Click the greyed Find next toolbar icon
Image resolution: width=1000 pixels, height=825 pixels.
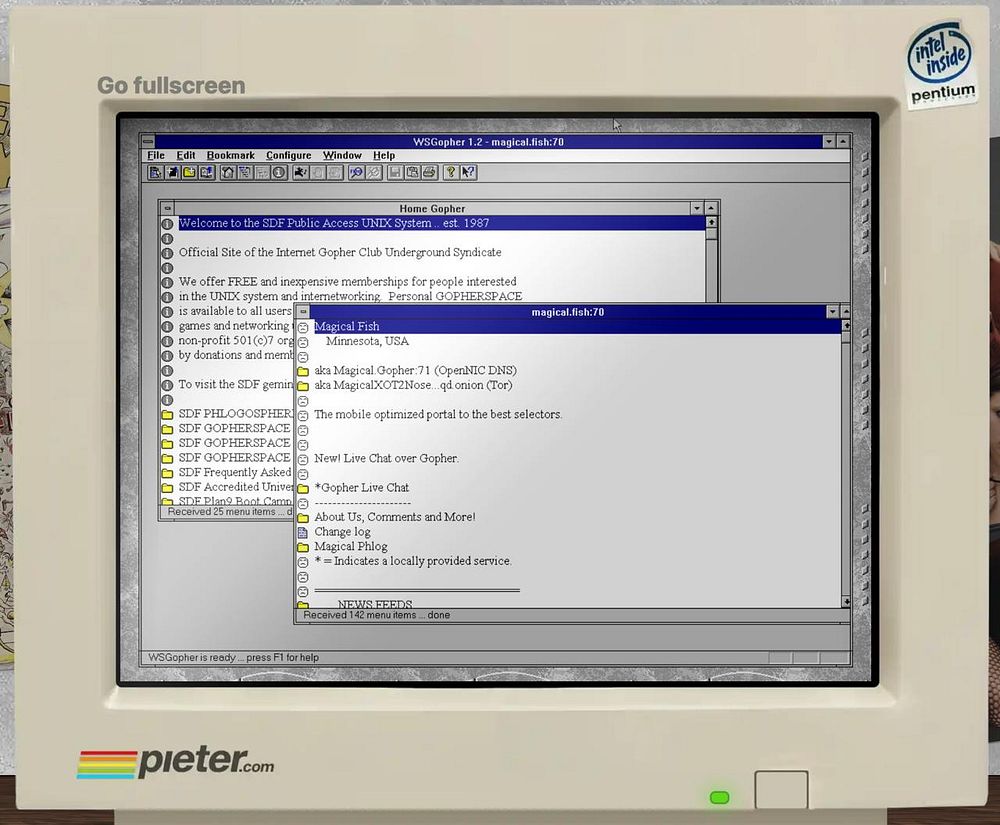pyautogui.click(x=374, y=172)
